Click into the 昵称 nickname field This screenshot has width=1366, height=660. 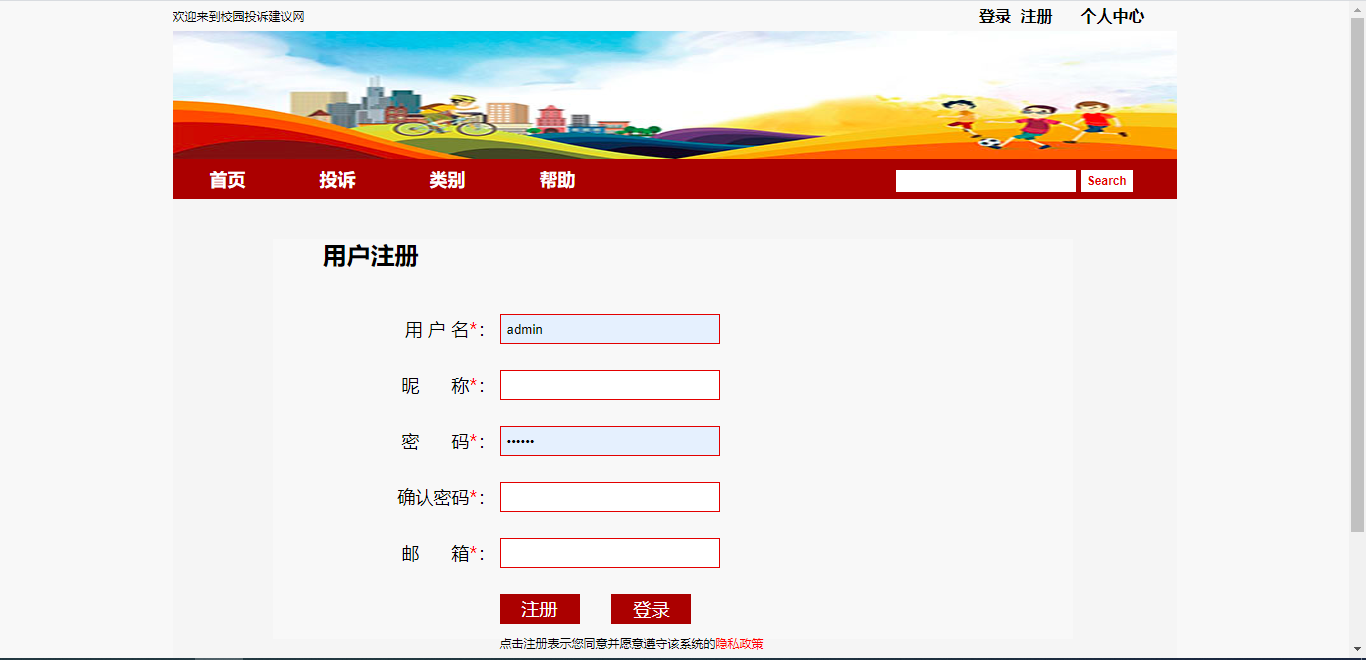tap(610, 385)
